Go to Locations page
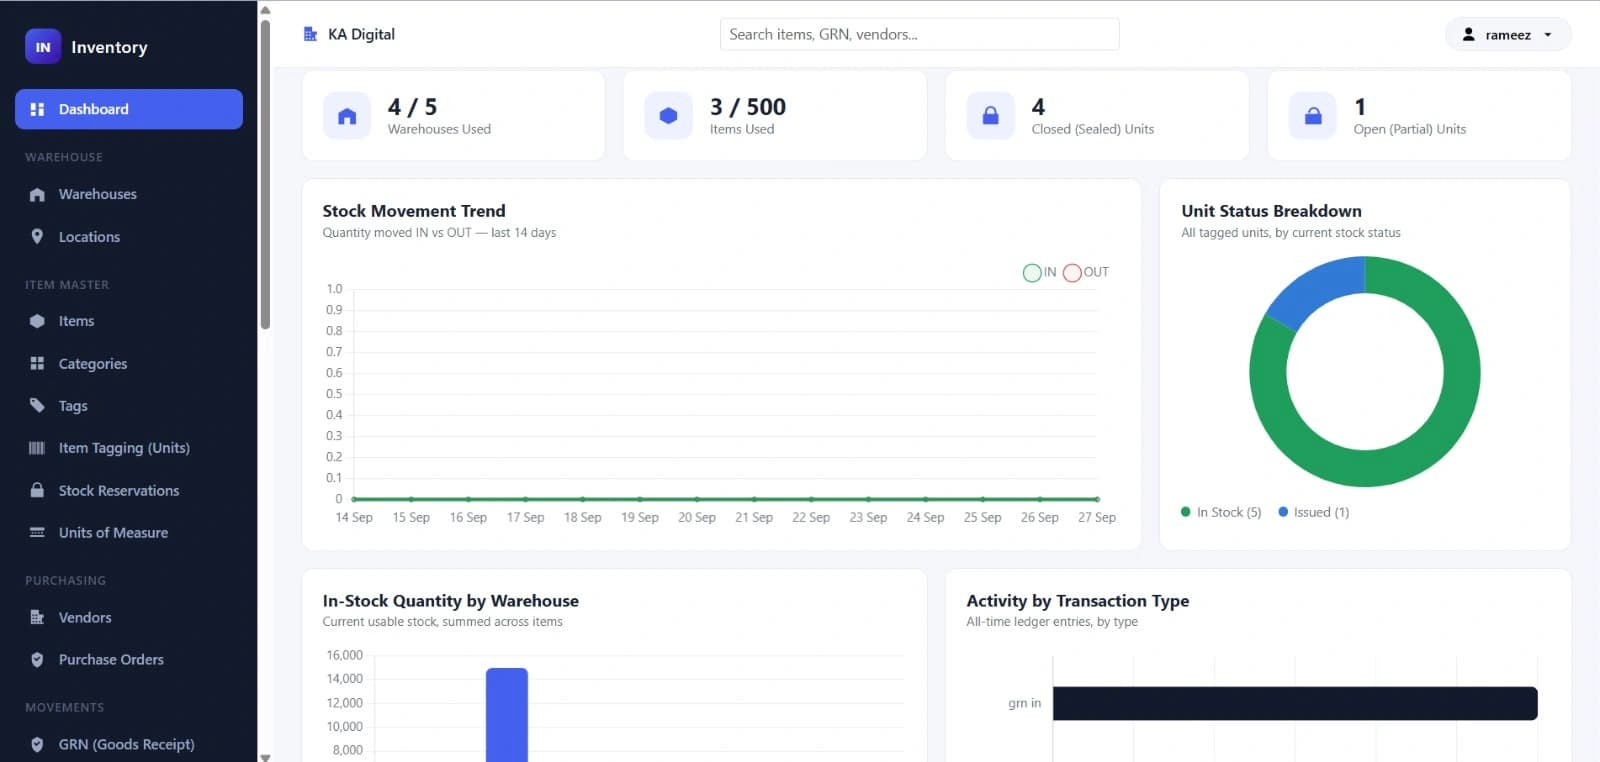 pos(129,237)
